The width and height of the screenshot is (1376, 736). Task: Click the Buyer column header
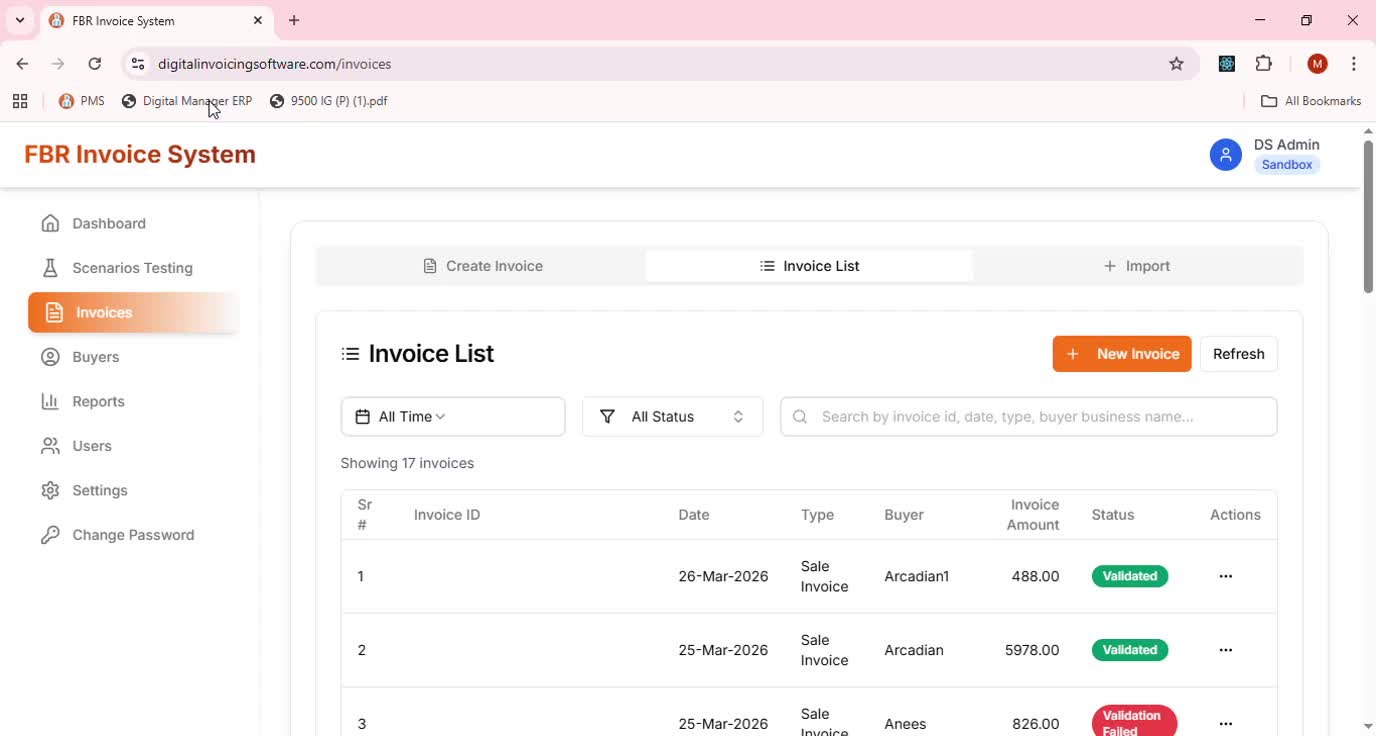904,515
